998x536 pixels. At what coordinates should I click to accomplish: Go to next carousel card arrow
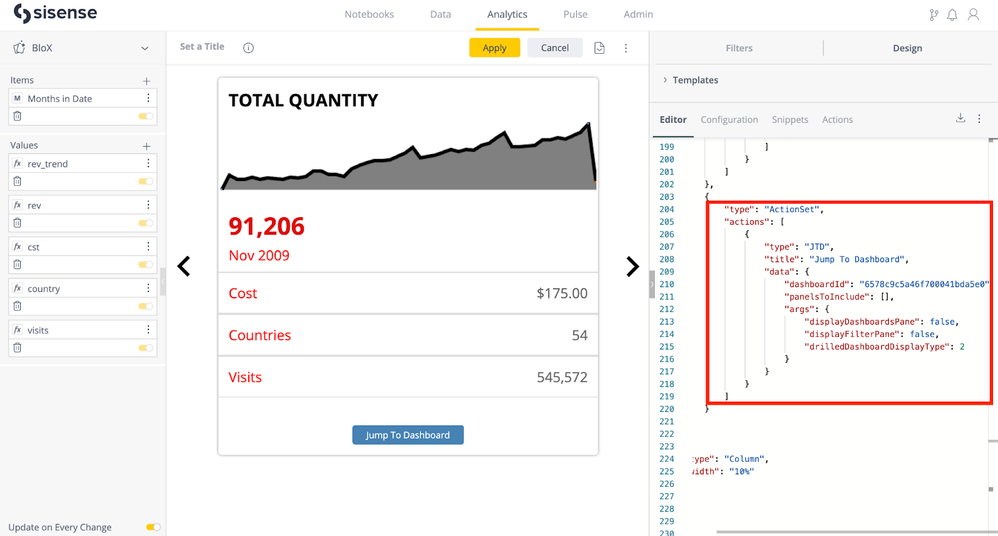tap(632, 266)
